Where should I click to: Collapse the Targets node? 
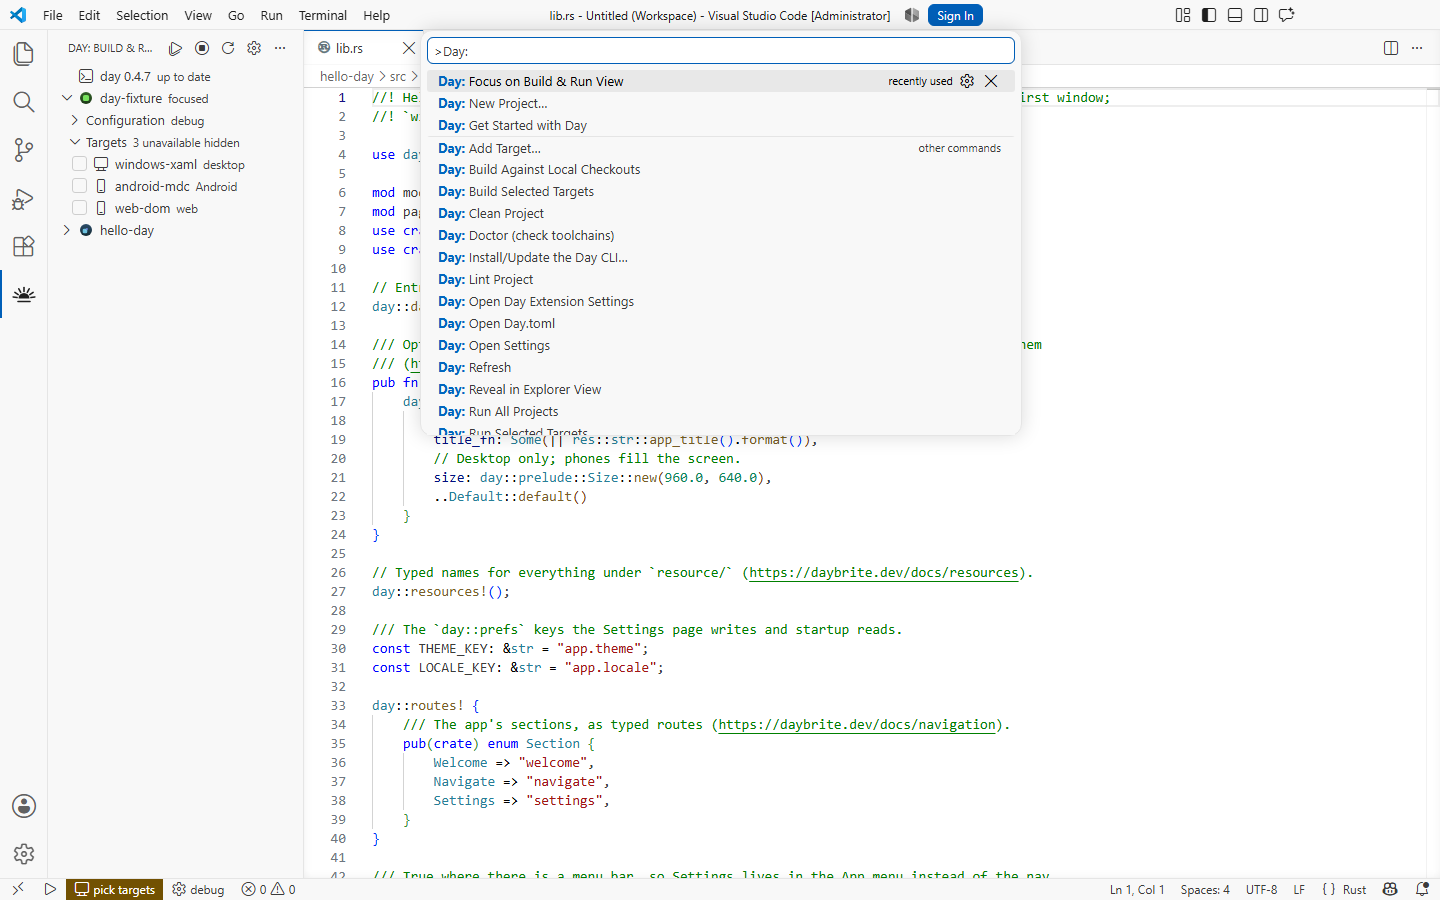[74, 142]
